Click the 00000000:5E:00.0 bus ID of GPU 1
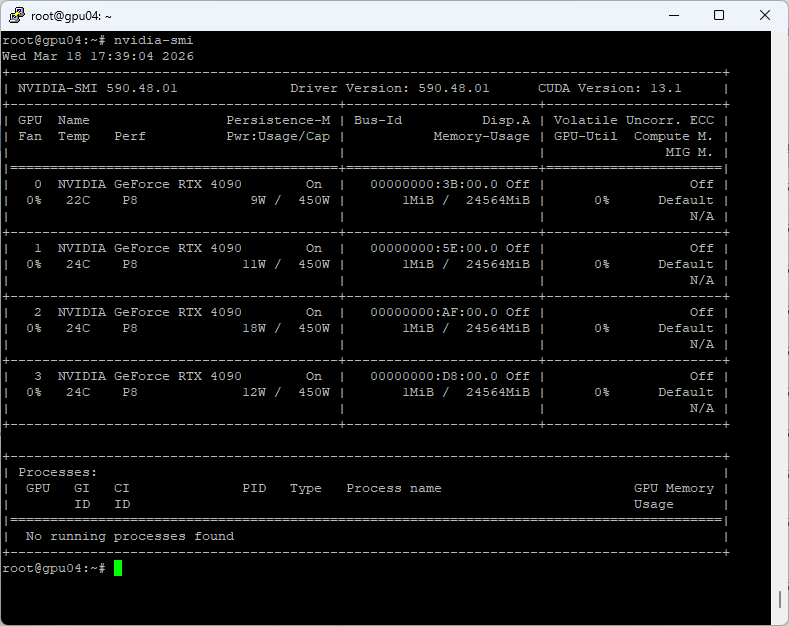 tap(434, 248)
